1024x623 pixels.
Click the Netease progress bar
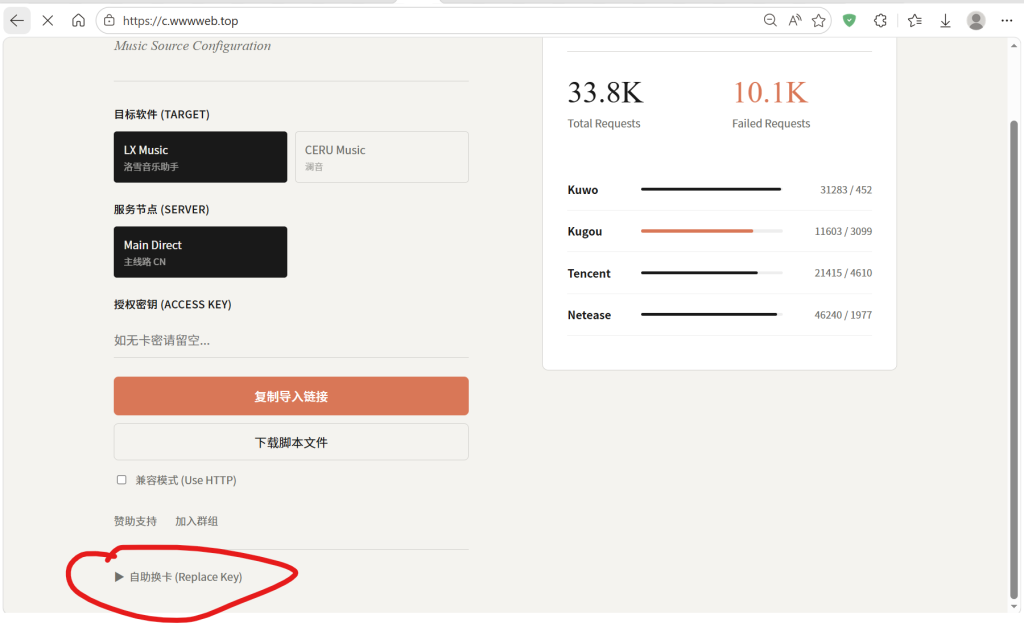(712, 314)
